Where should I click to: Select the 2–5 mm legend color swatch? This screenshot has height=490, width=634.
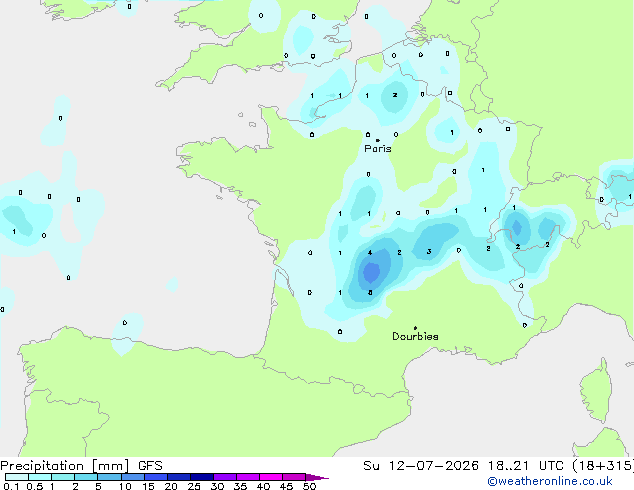86,477
